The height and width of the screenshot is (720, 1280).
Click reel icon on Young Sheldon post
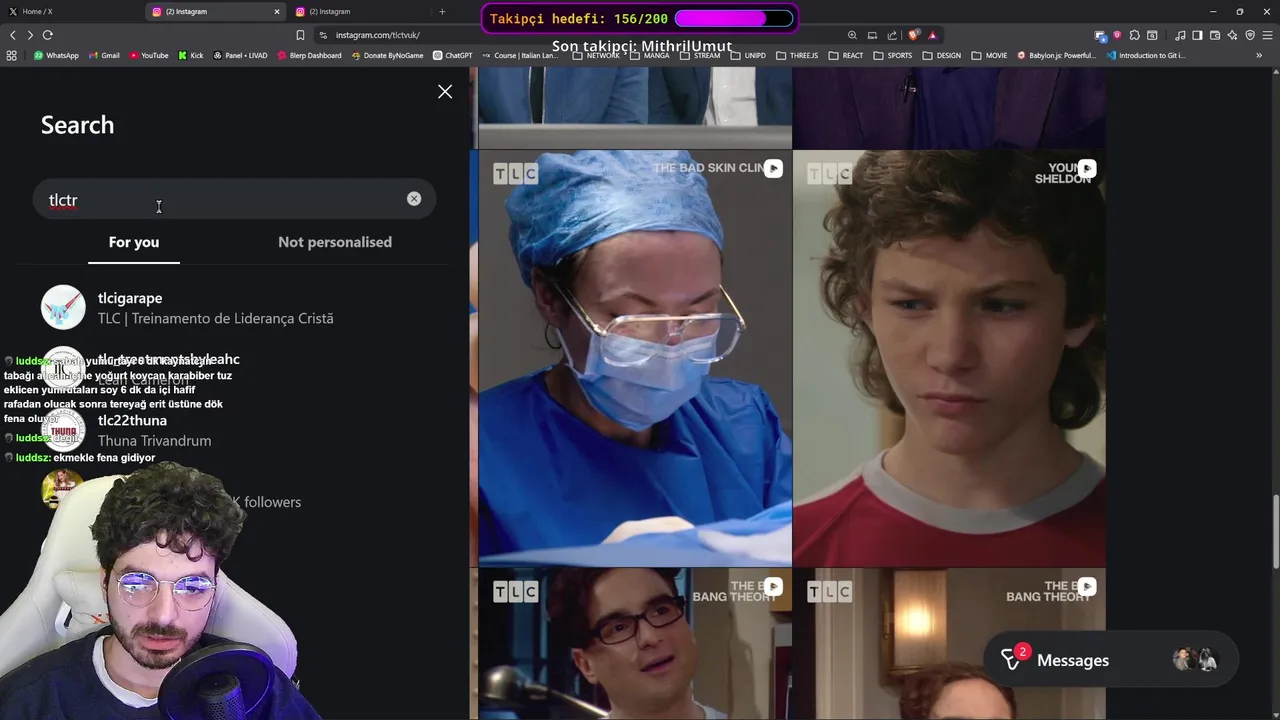pos(1087,169)
